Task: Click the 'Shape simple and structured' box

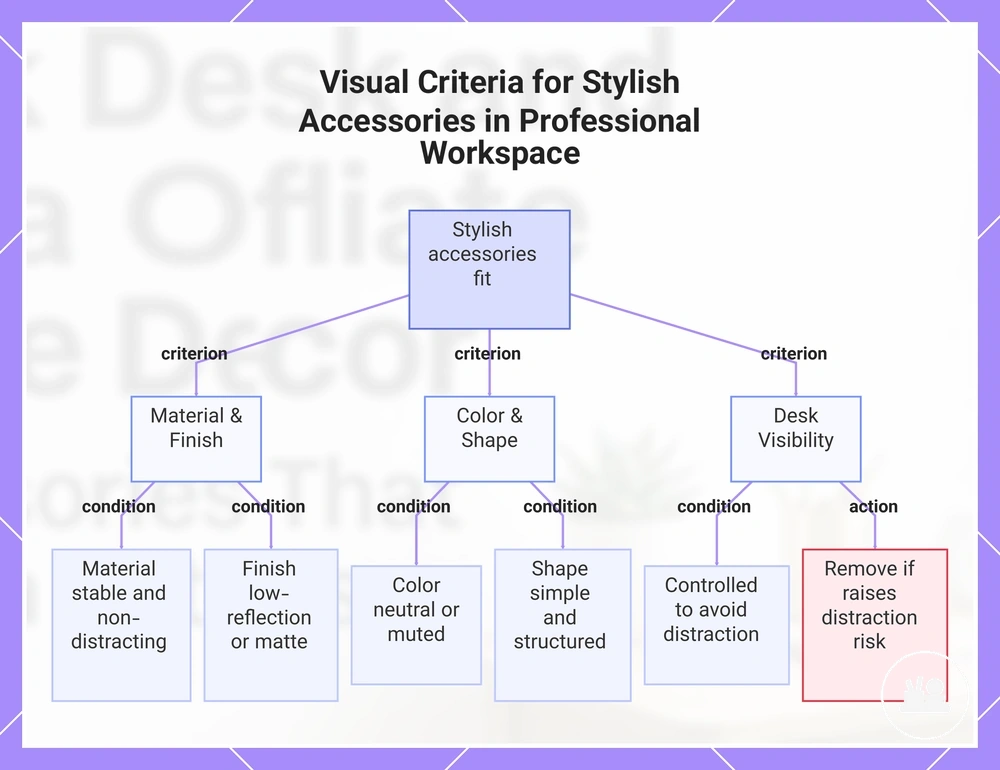Action: (x=562, y=625)
